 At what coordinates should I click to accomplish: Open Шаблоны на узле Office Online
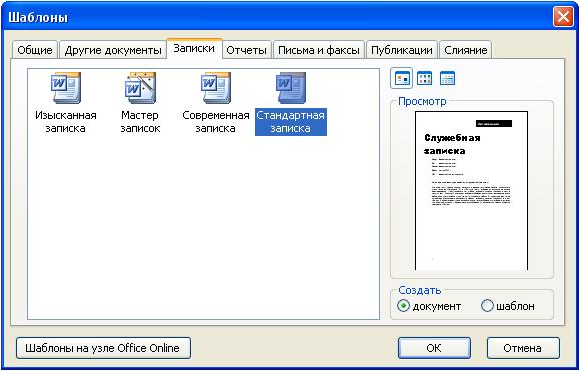pyautogui.click(x=103, y=348)
